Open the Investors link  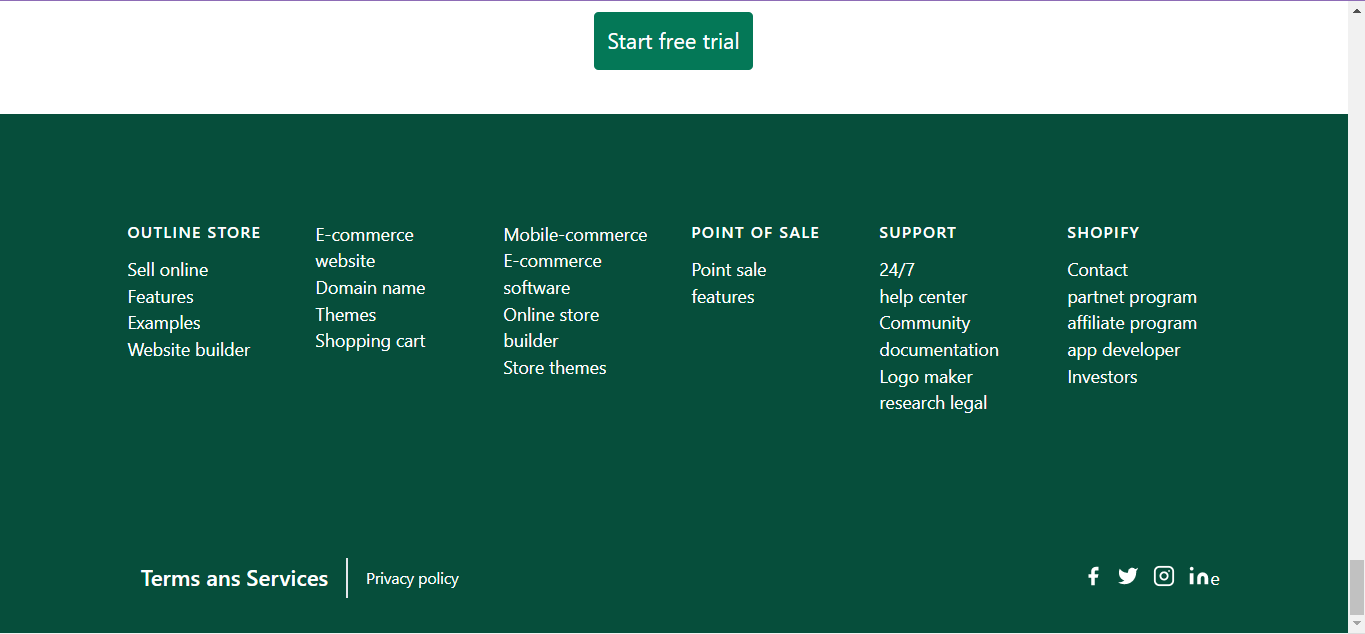pos(1102,376)
